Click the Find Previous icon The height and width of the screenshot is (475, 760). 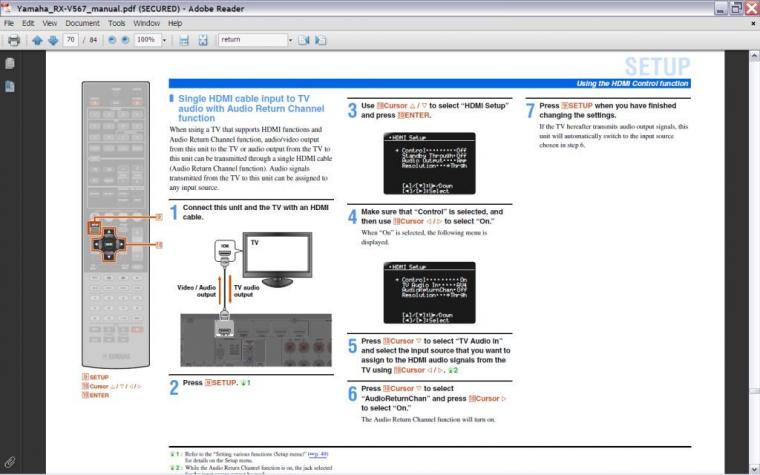(304, 40)
